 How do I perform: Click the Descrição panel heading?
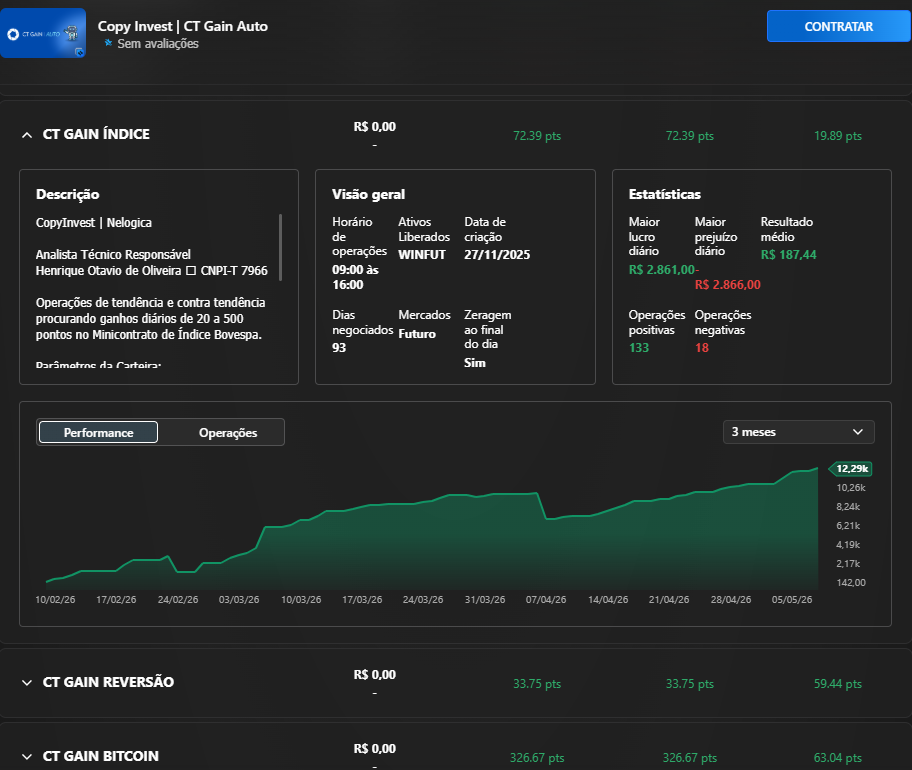coord(67,194)
